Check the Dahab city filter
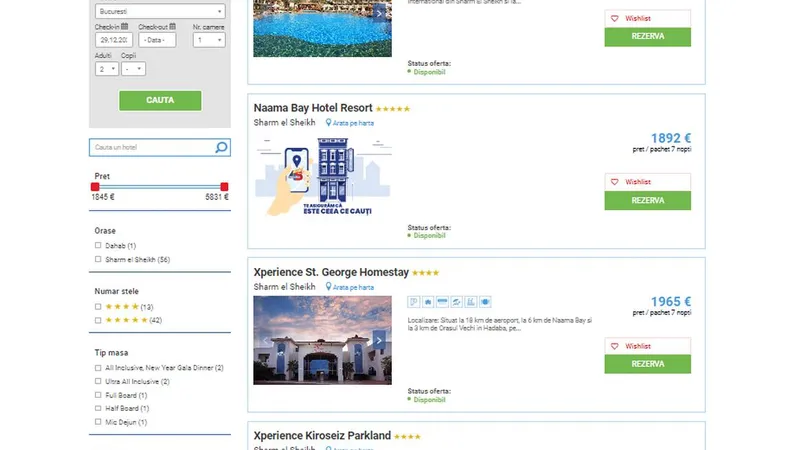800x450 pixels. [x=98, y=245]
